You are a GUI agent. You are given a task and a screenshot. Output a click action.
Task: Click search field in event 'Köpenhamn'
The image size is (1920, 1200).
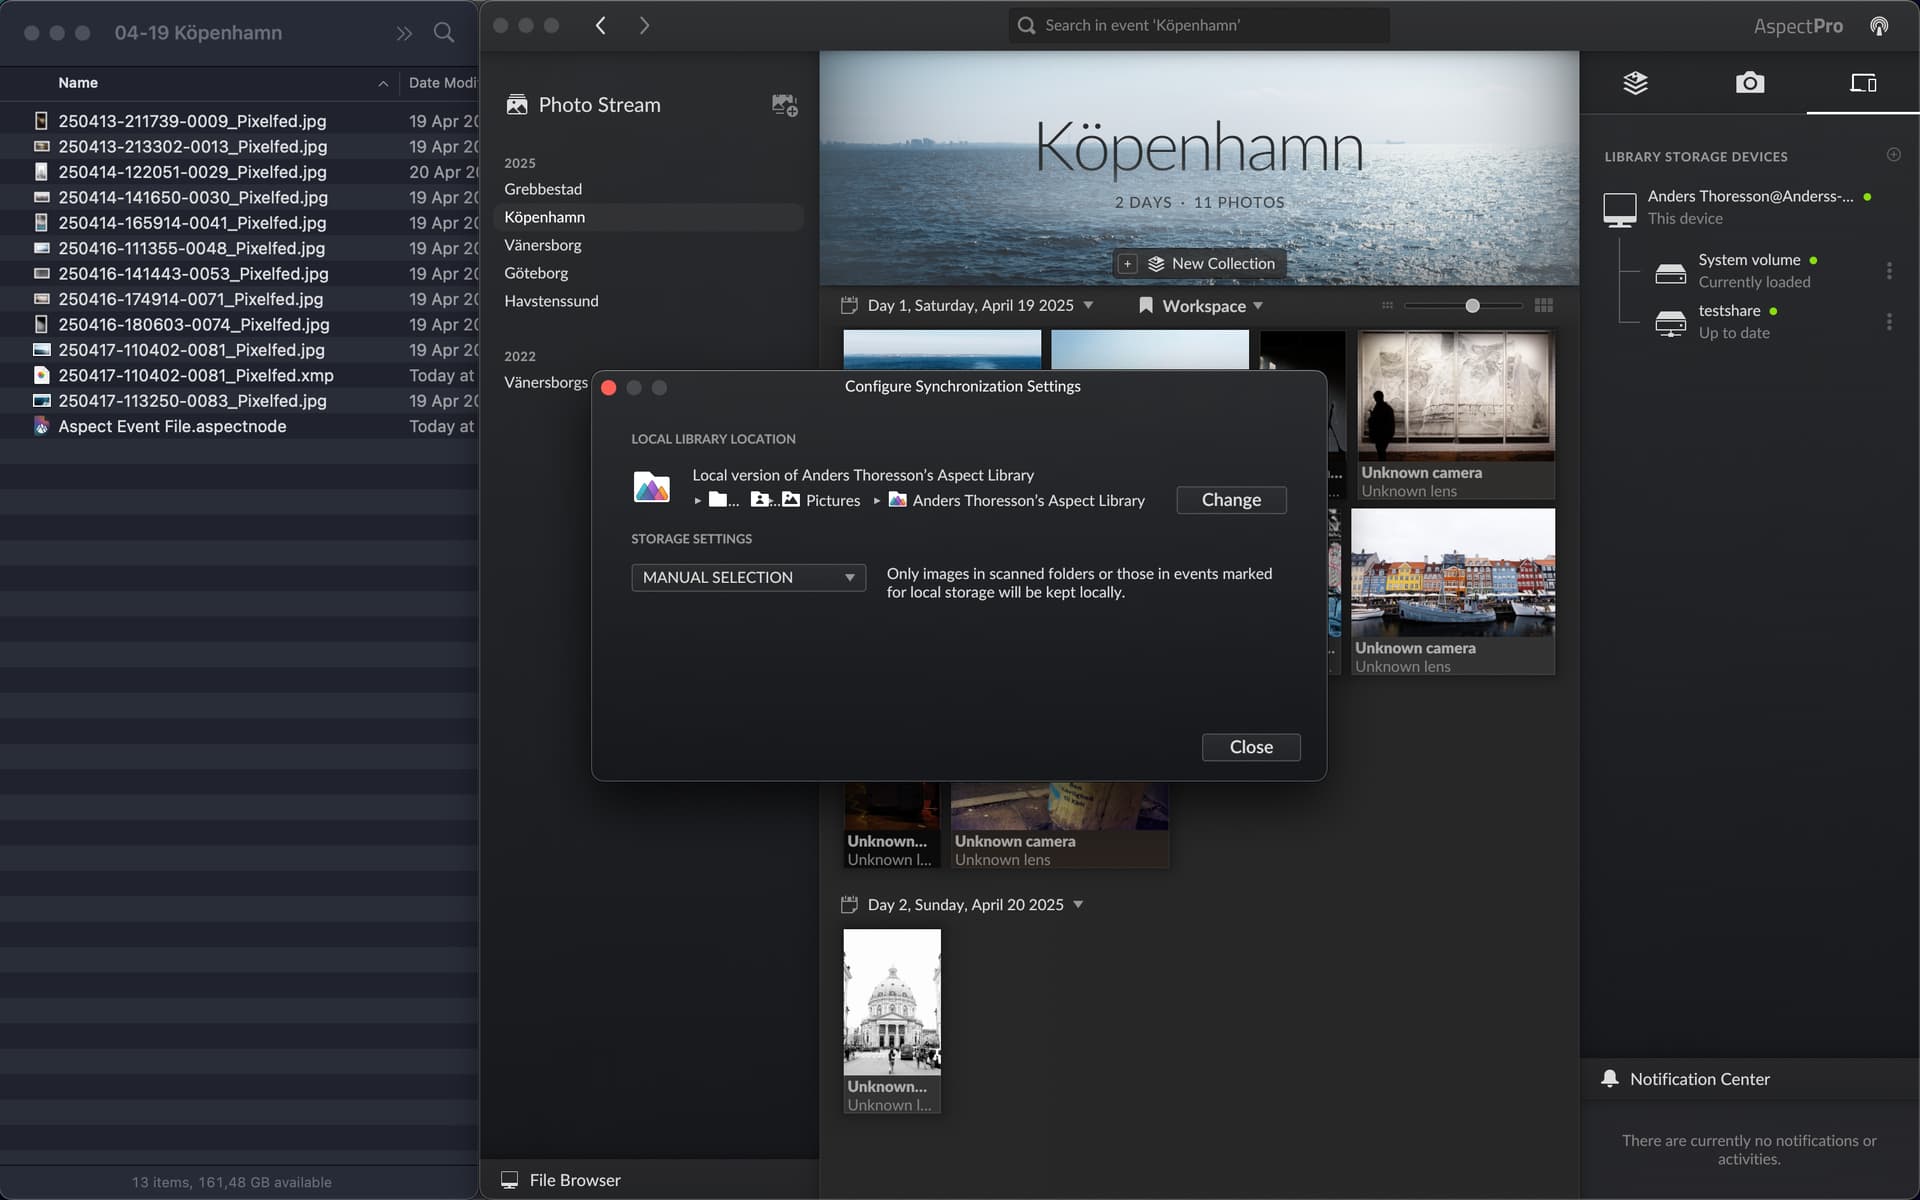tap(1199, 26)
